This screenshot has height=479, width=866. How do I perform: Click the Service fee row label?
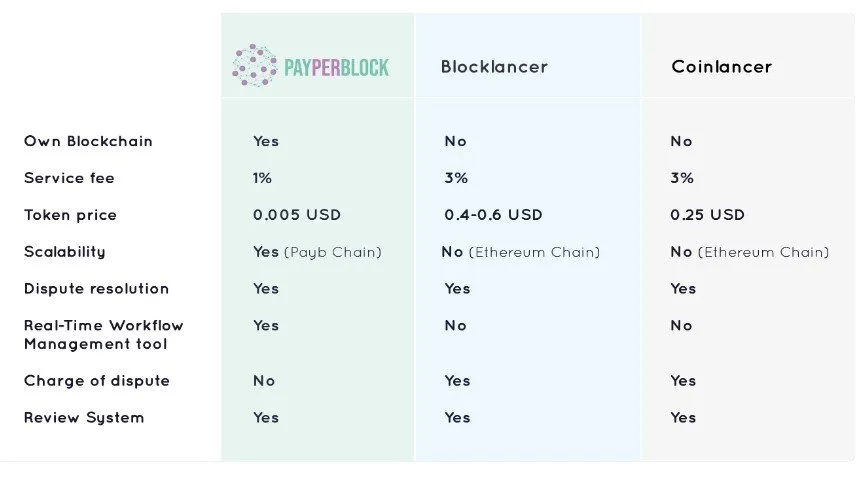click(69, 178)
